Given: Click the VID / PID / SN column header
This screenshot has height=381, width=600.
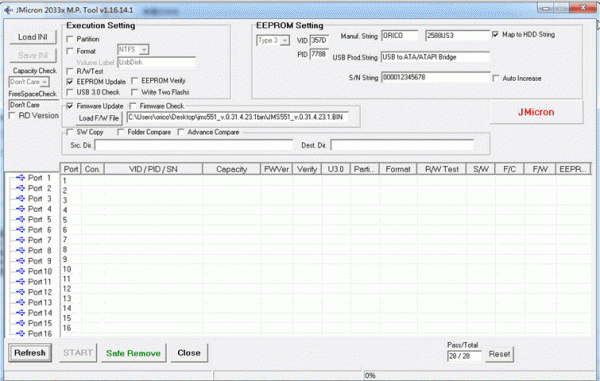Looking at the screenshot, I should 153,169.
